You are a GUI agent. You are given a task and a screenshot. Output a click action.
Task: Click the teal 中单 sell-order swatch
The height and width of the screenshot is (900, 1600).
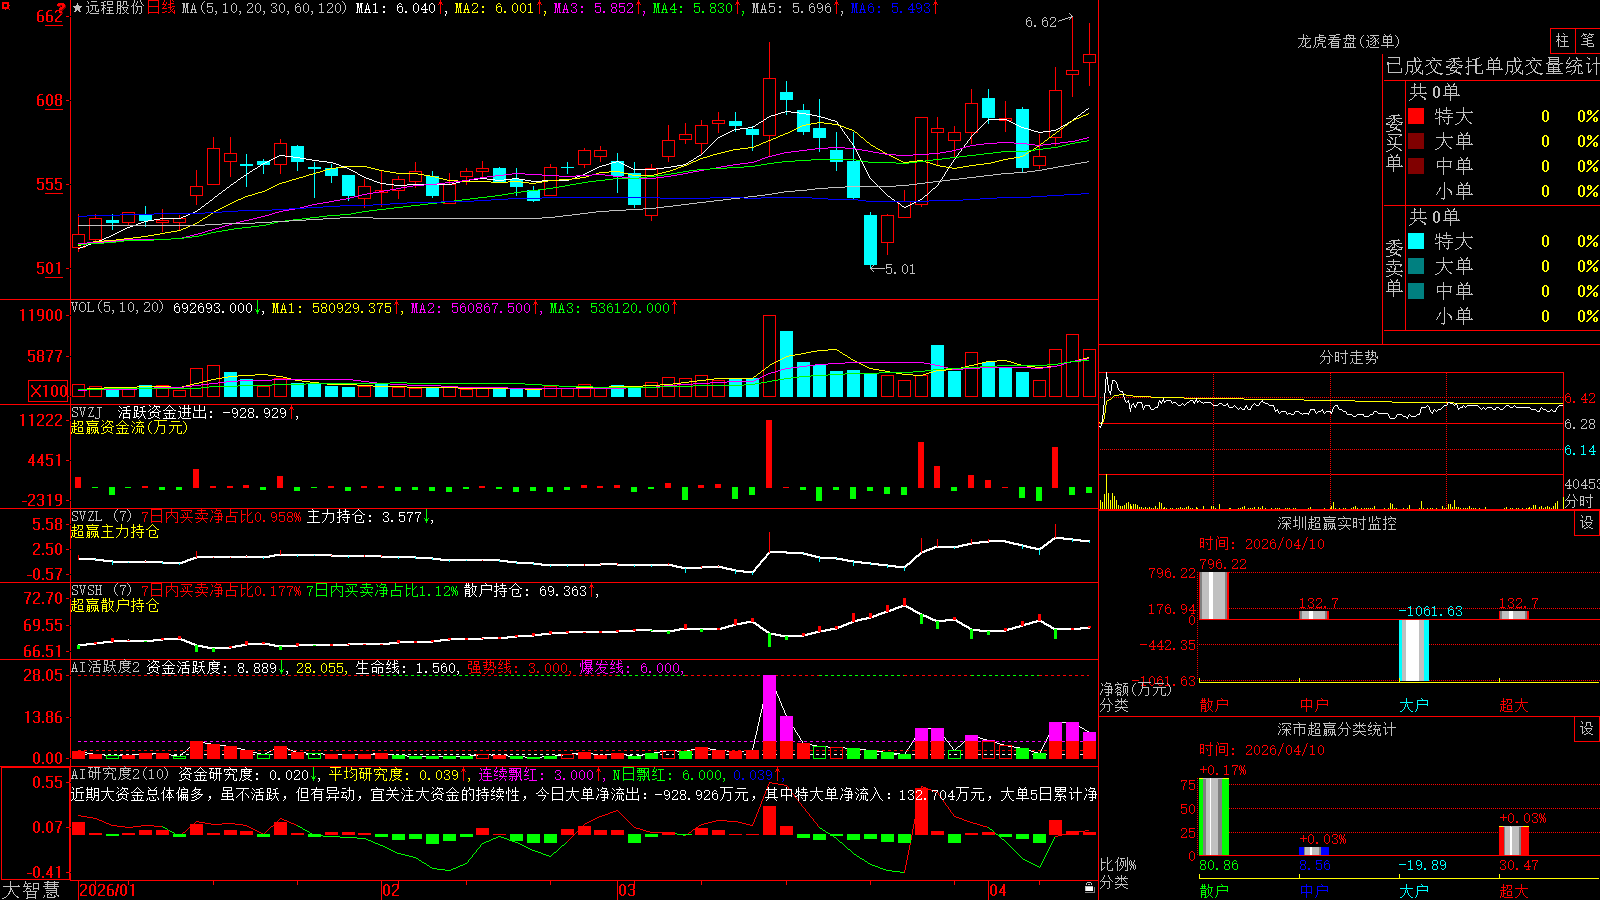point(1416,291)
